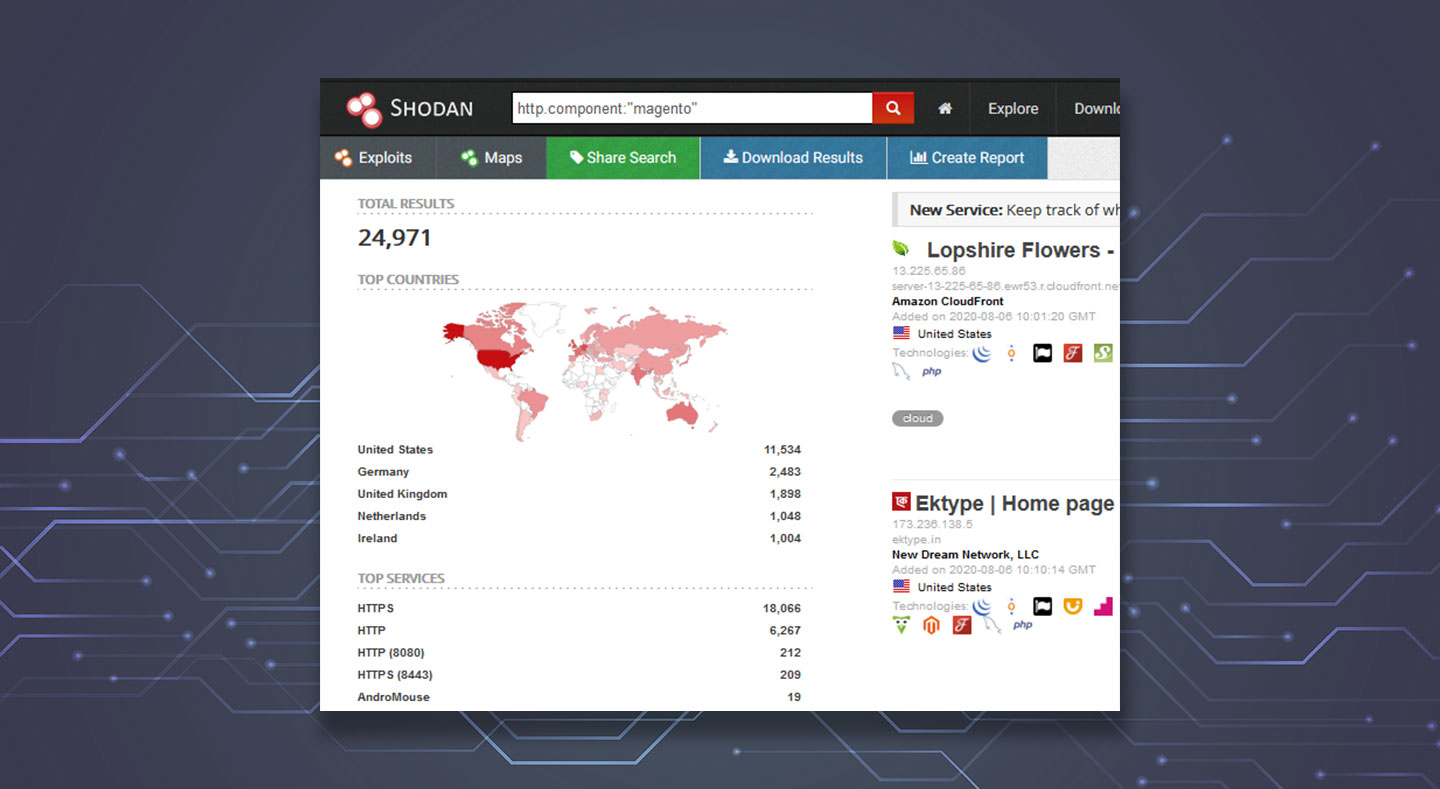Click the red Ektype favicon
The width and height of the screenshot is (1440, 789).
[901, 502]
